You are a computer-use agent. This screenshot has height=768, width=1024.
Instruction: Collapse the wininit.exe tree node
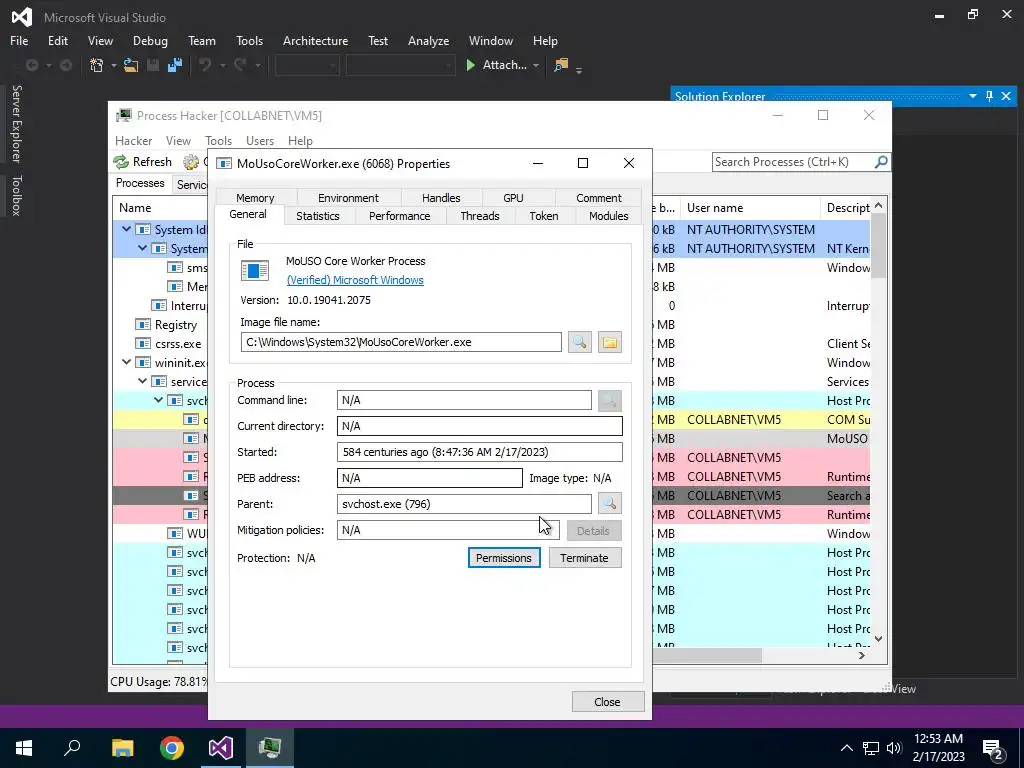127,362
